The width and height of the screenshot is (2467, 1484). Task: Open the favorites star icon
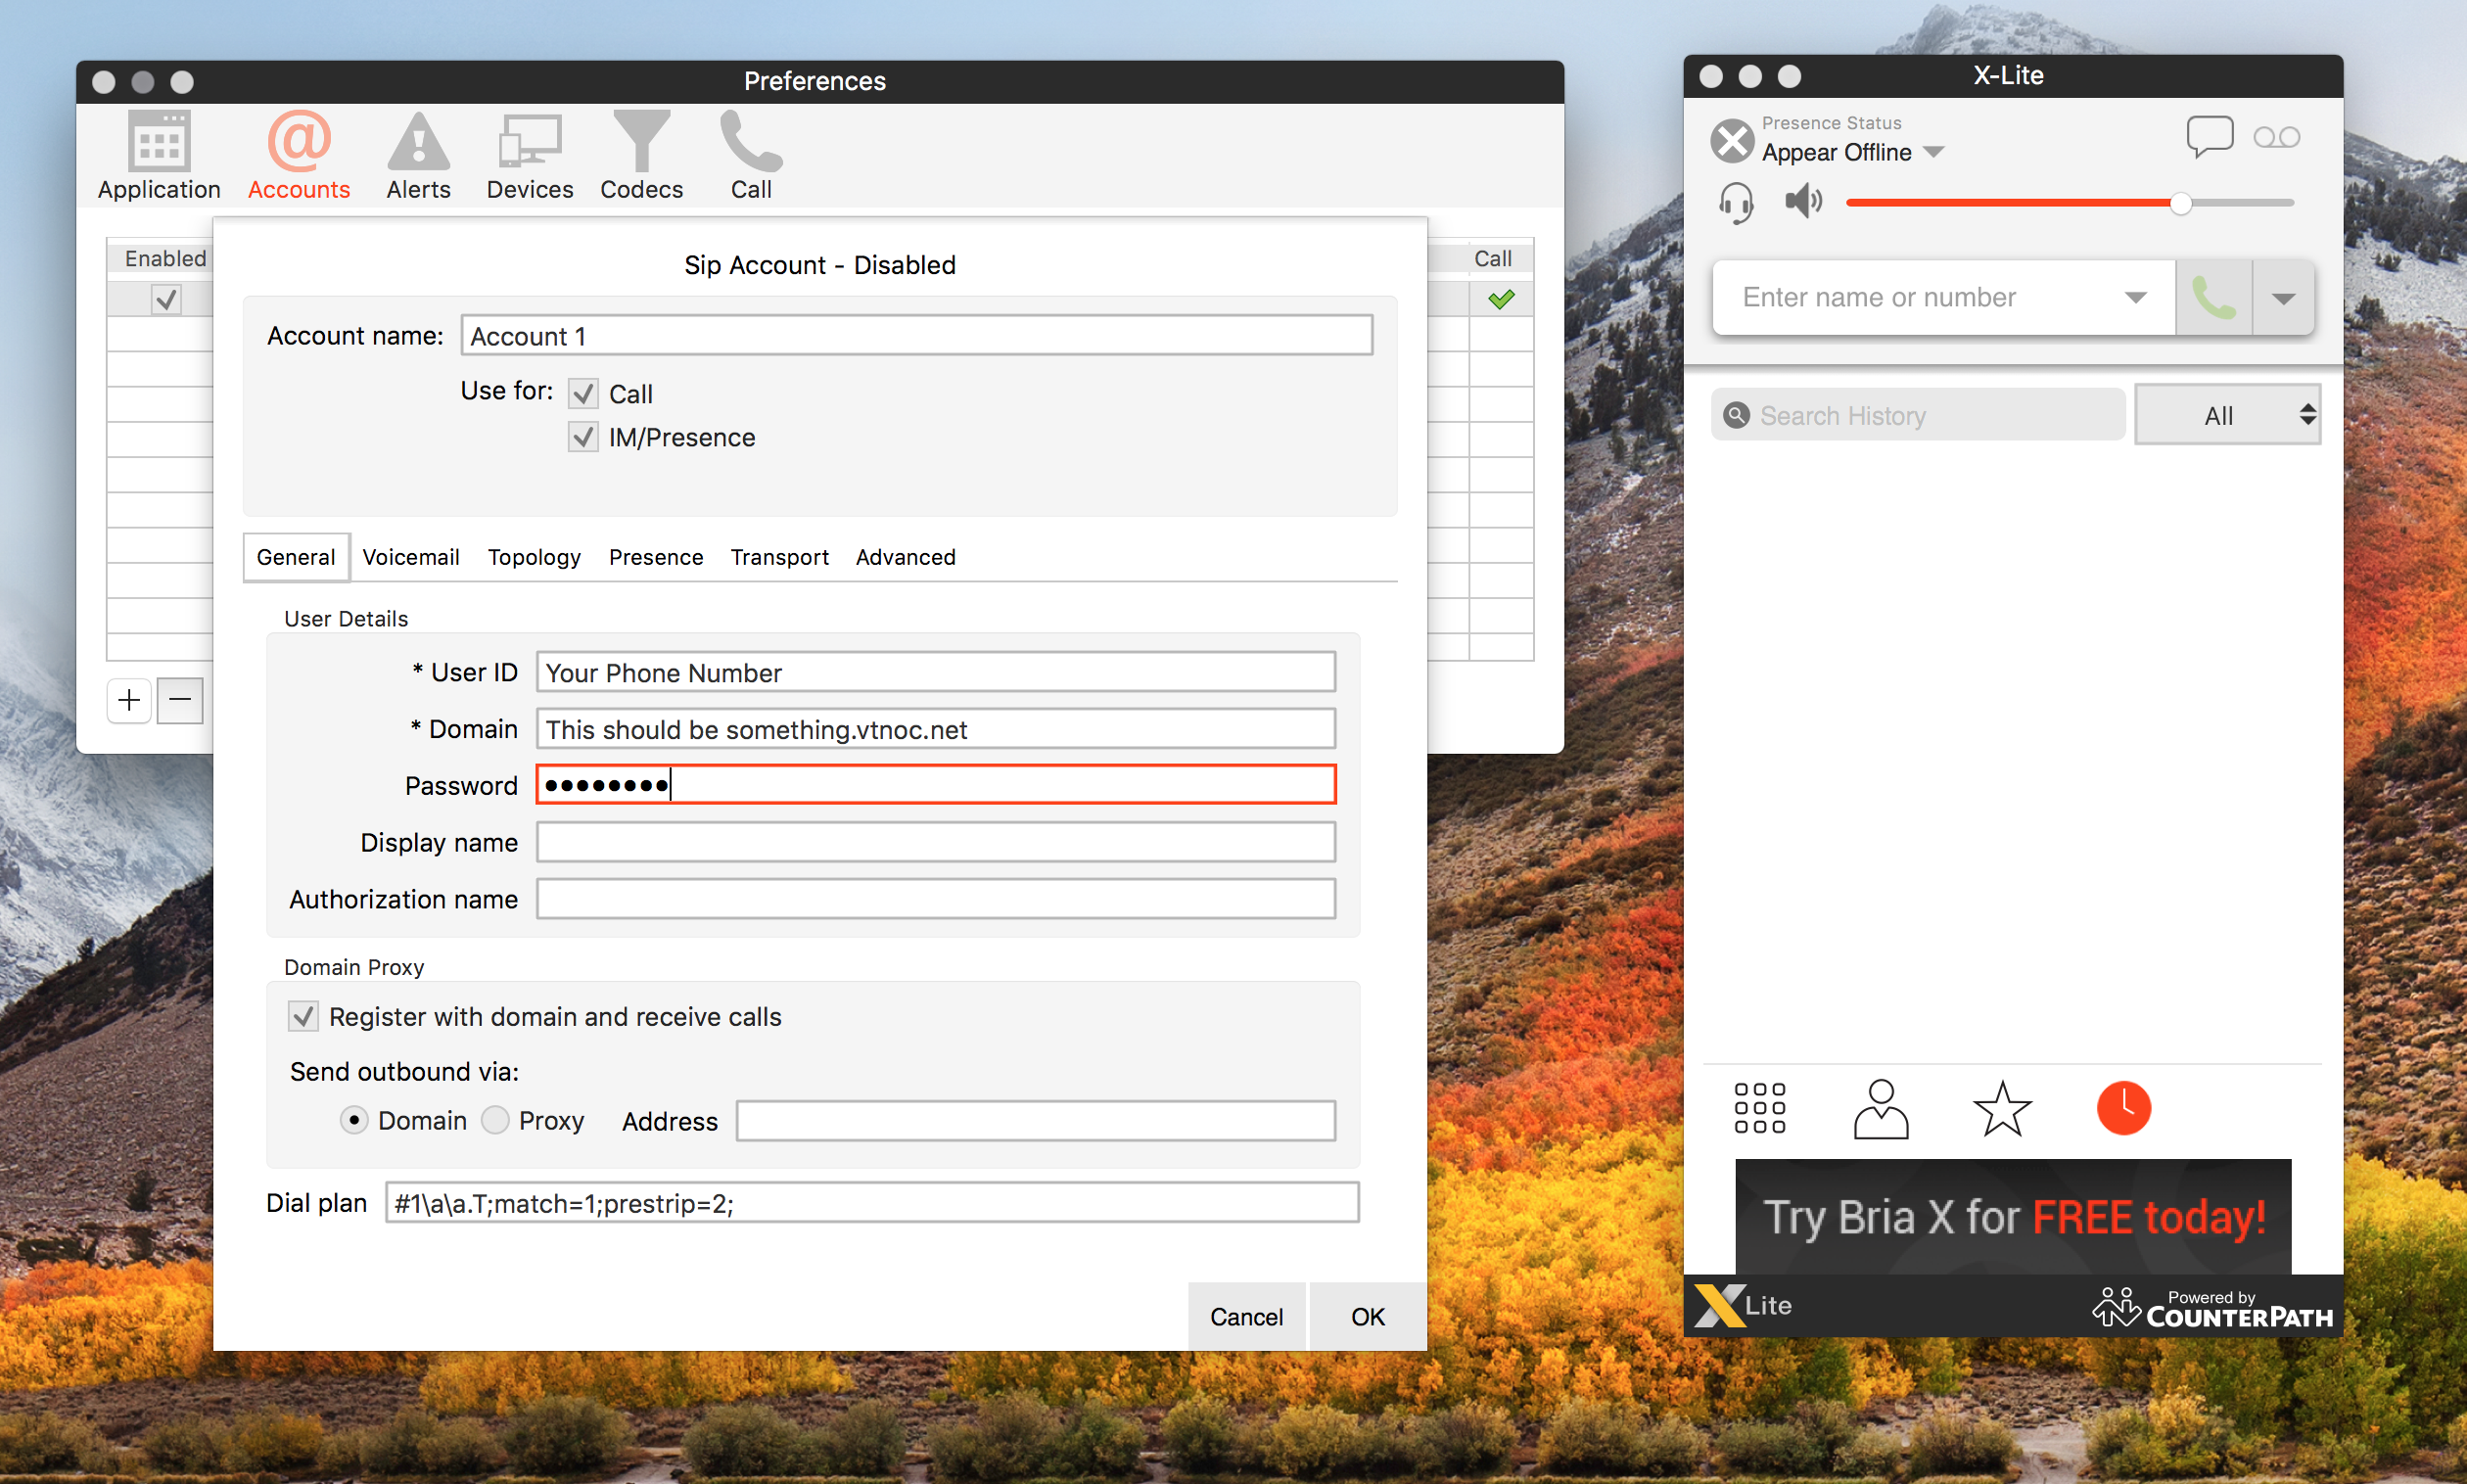tap(2001, 1108)
